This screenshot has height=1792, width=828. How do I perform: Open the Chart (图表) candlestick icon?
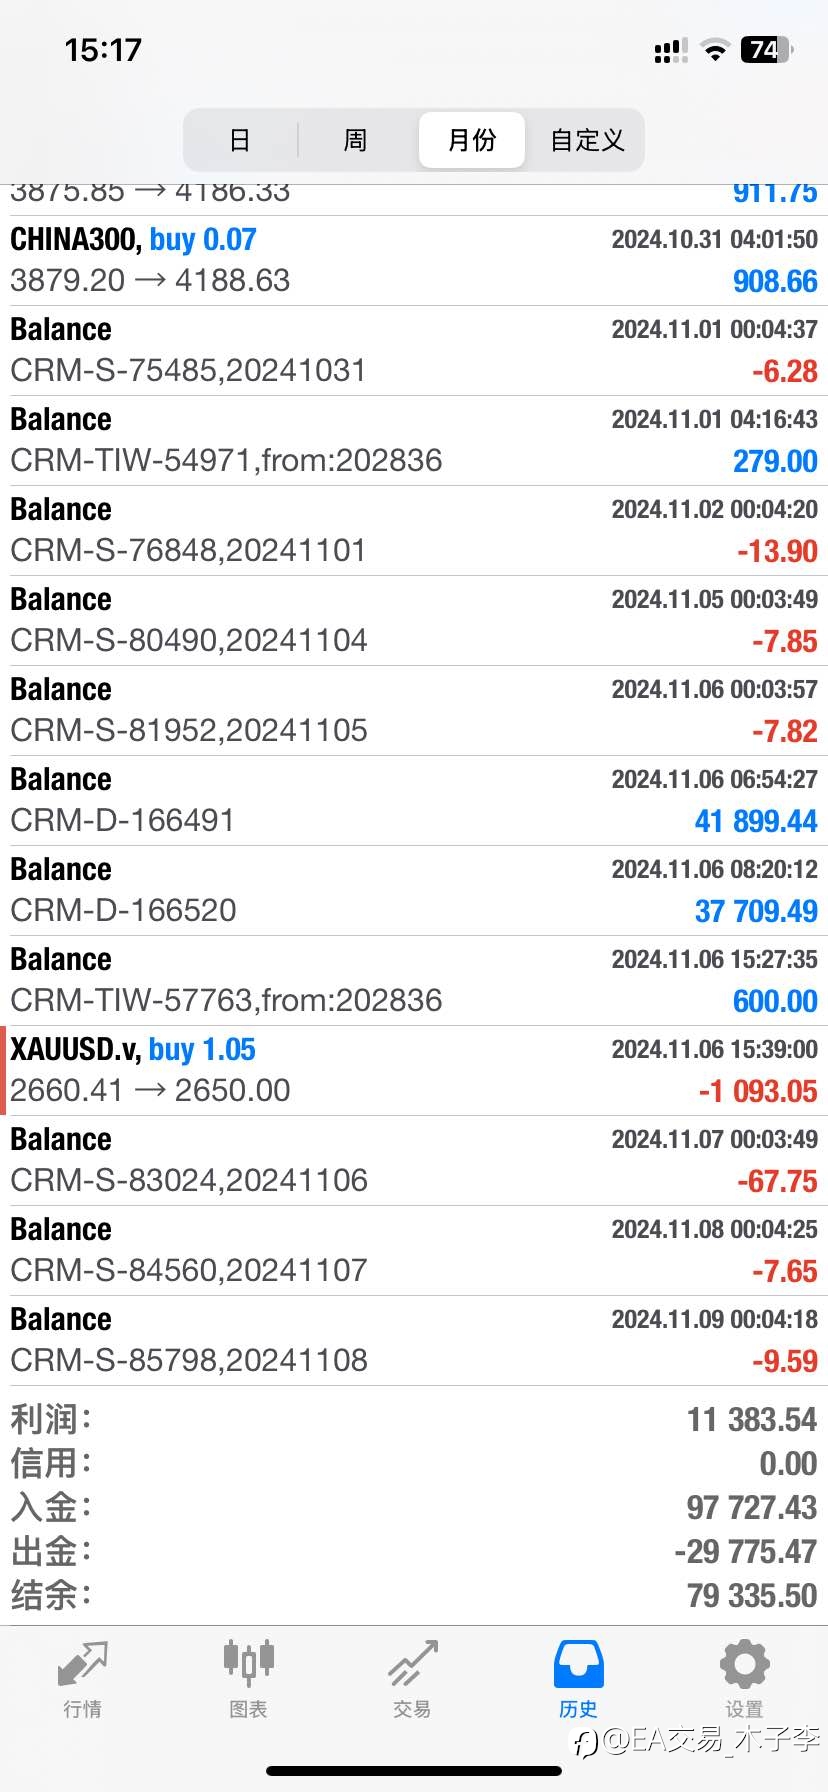pos(248,1664)
